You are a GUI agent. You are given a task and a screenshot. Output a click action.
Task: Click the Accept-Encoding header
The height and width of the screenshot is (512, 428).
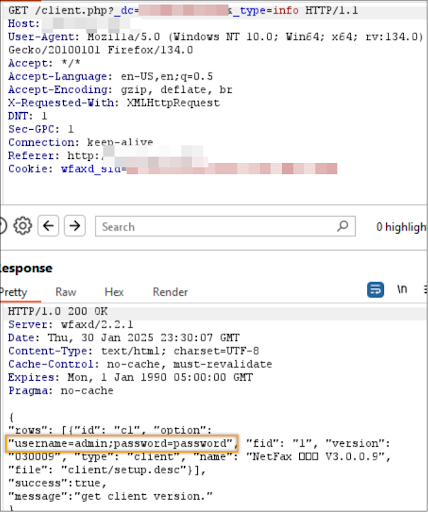tap(120, 90)
